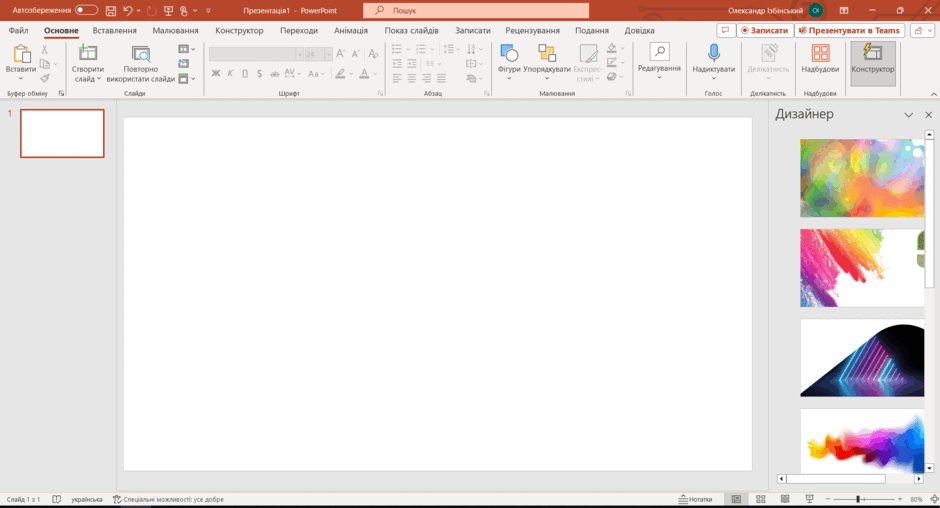Click the Clear formatting icon
This screenshot has width=940, height=508.
[x=373, y=54]
